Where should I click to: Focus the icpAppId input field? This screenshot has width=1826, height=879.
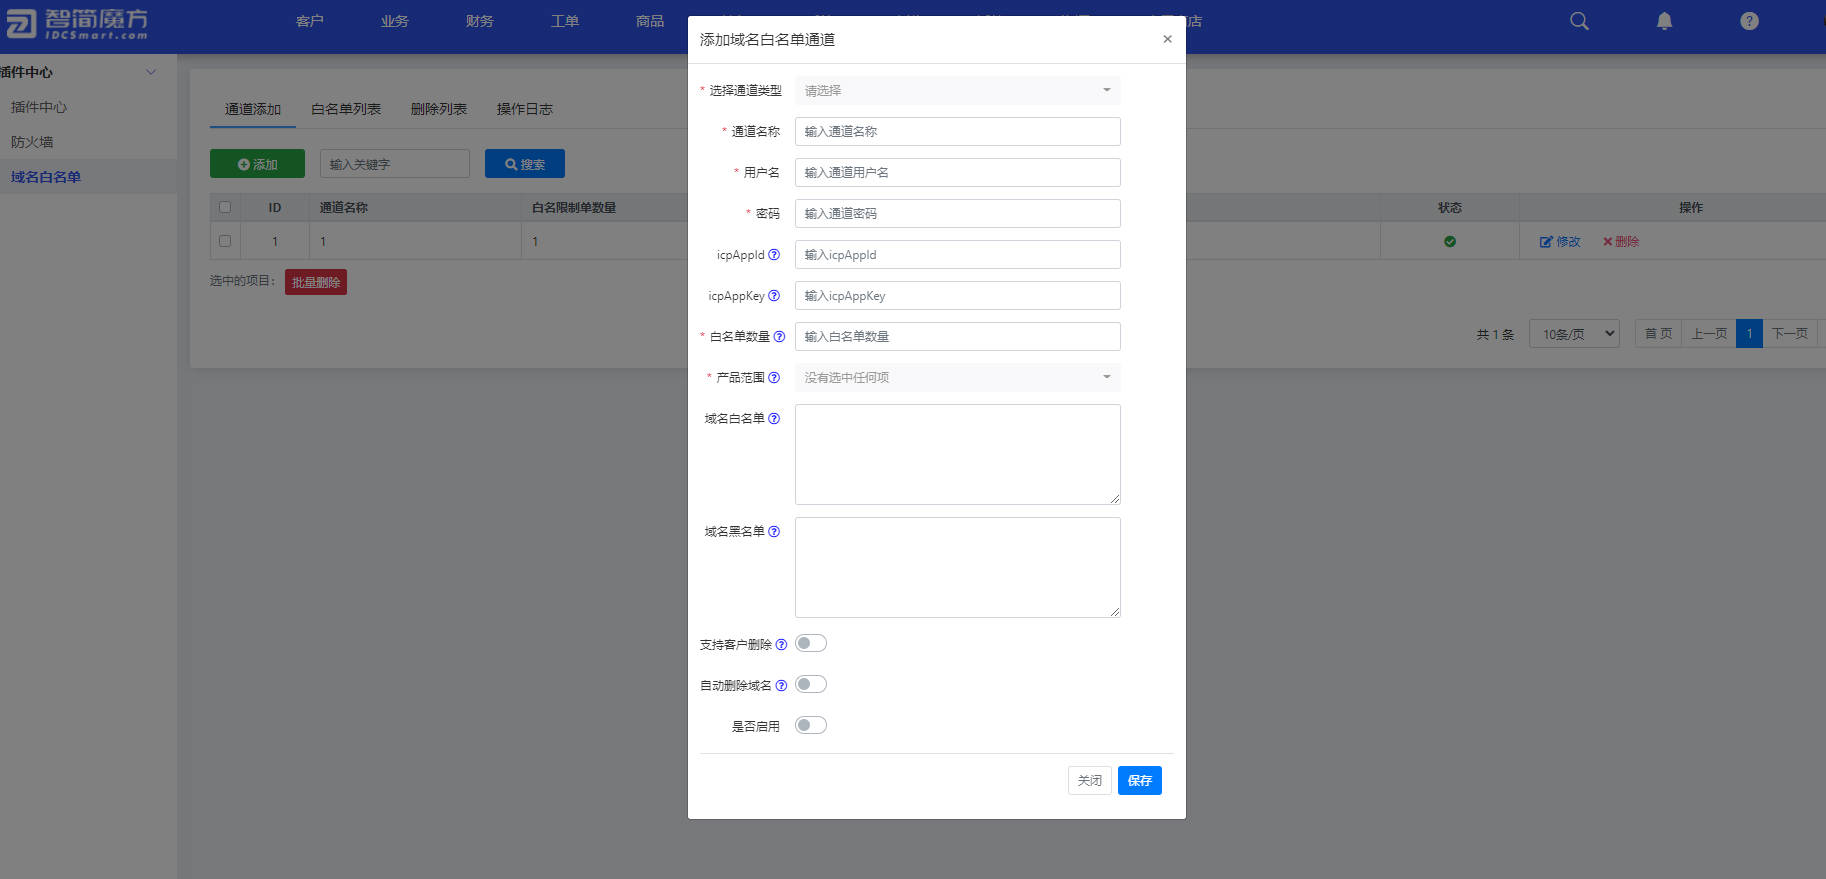(958, 254)
